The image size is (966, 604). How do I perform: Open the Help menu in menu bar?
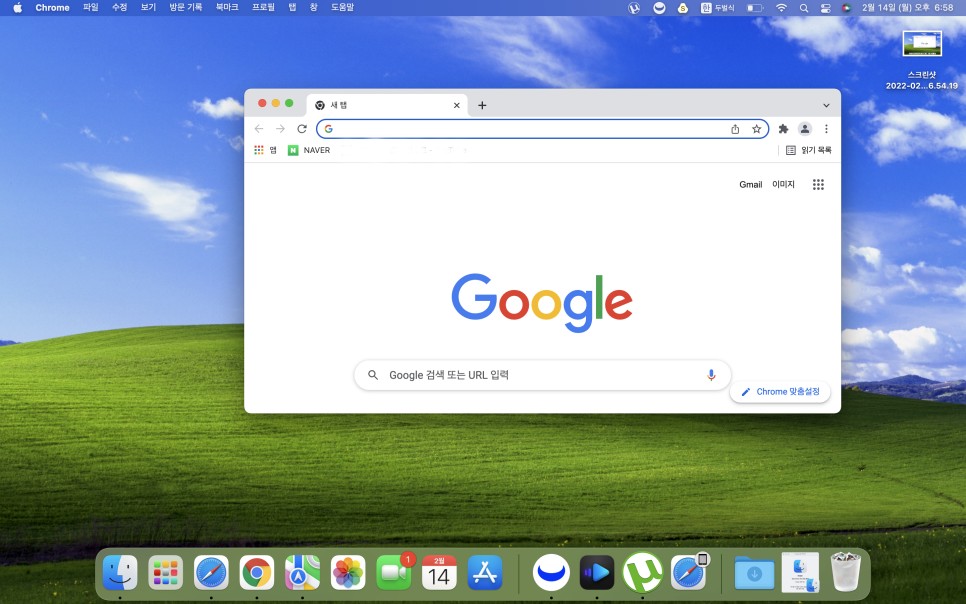343,8
